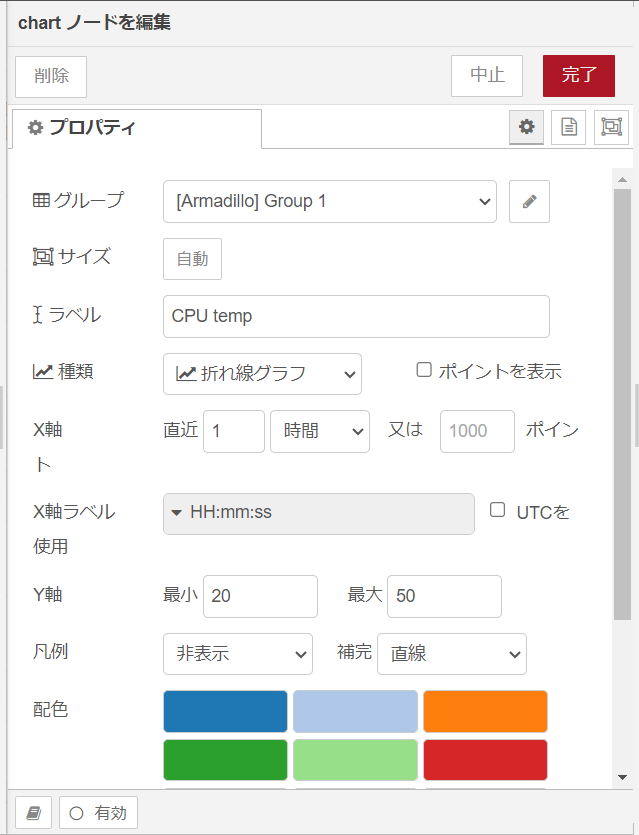Pick the light green color swatch
639x835 pixels.
tap(355, 760)
